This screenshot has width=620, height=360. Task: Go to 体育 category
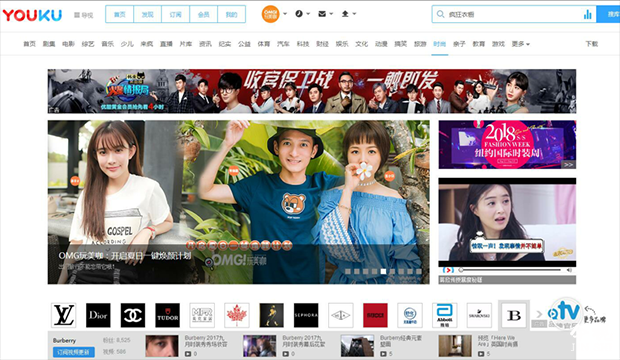point(264,44)
